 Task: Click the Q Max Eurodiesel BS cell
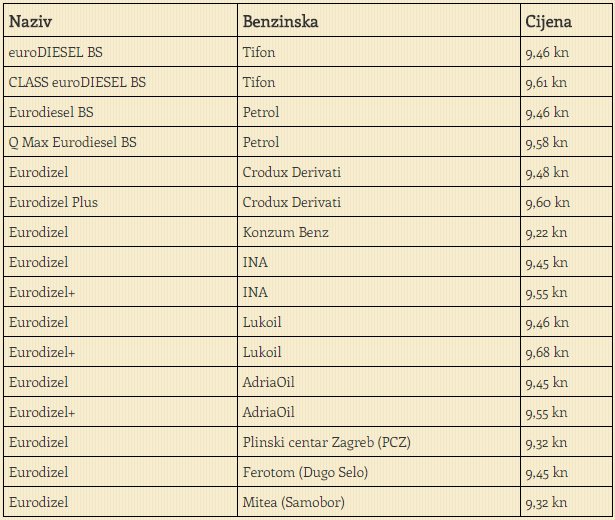[72, 142]
